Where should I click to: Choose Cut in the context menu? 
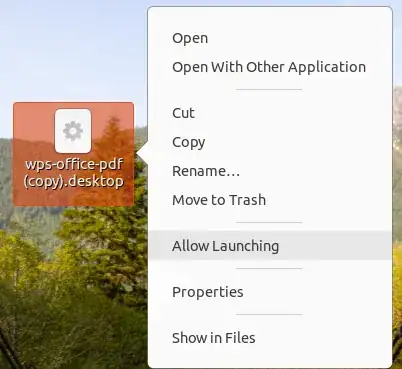pos(270,113)
